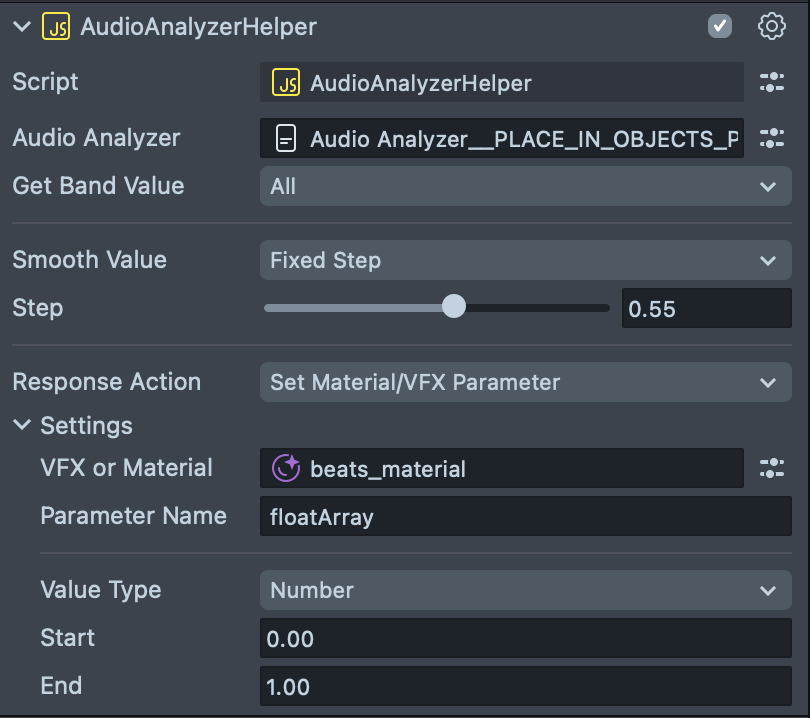Viewport: 810px width, 718px height.
Task: Open the Value Type dropdown
Action: click(525, 590)
